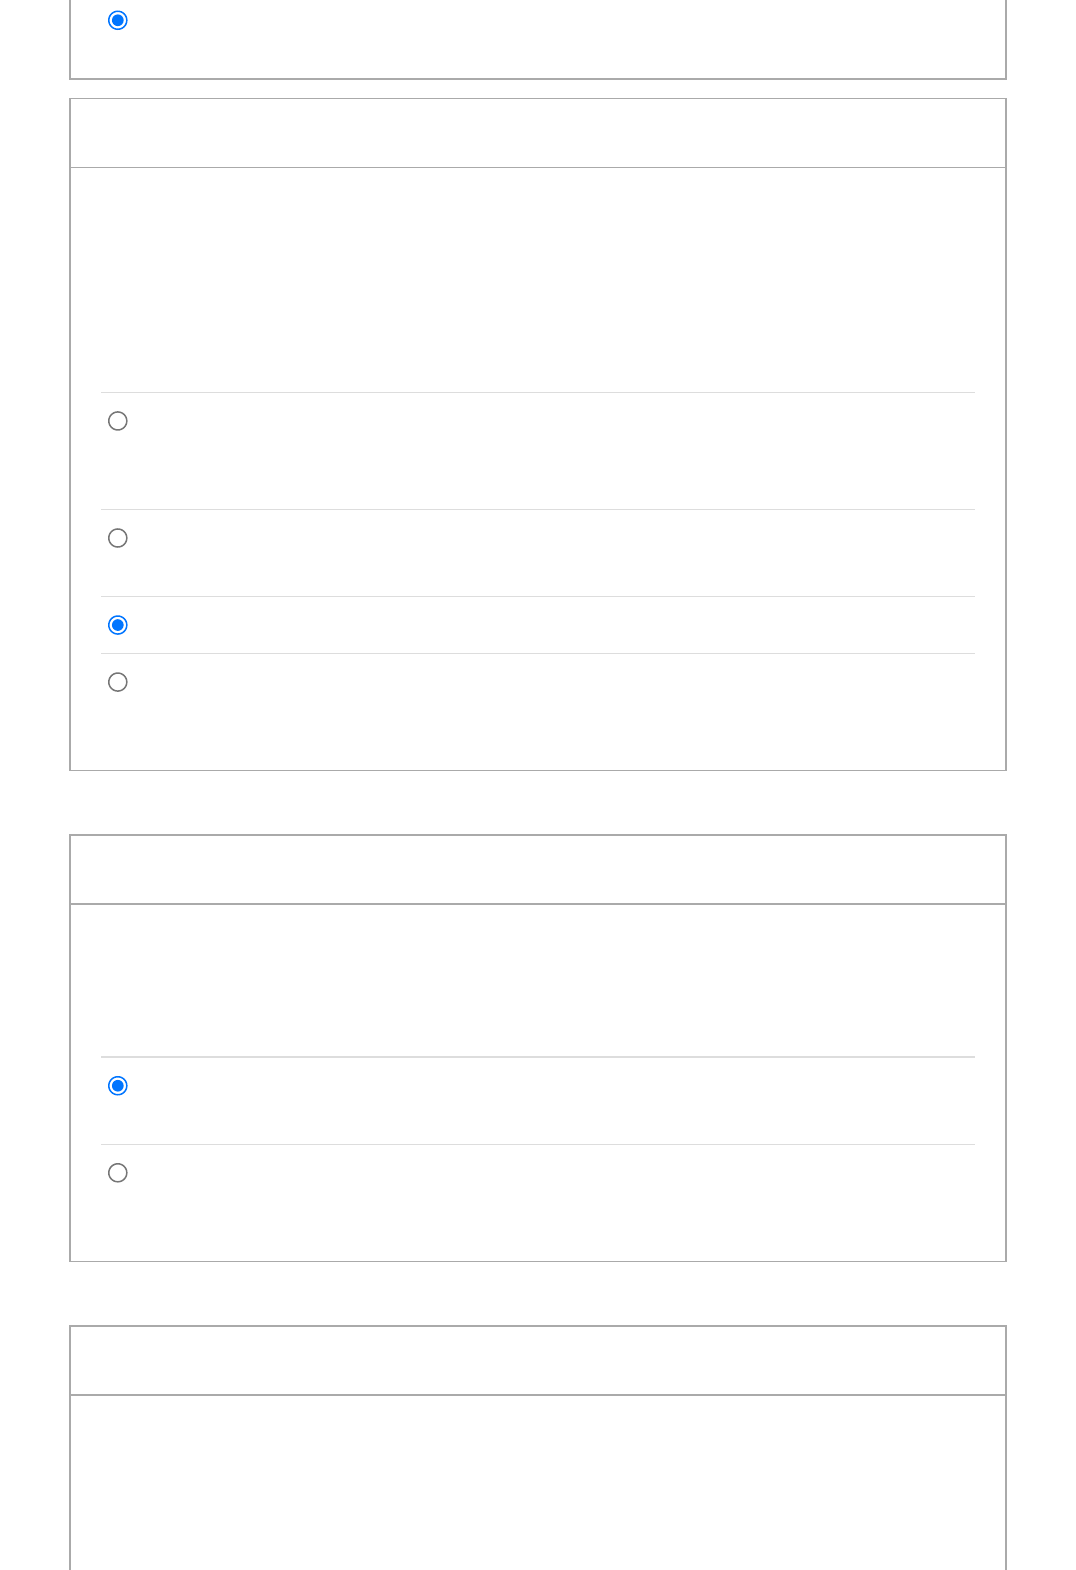Click the selected third radio in the four-option question

pyautogui.click(x=118, y=625)
